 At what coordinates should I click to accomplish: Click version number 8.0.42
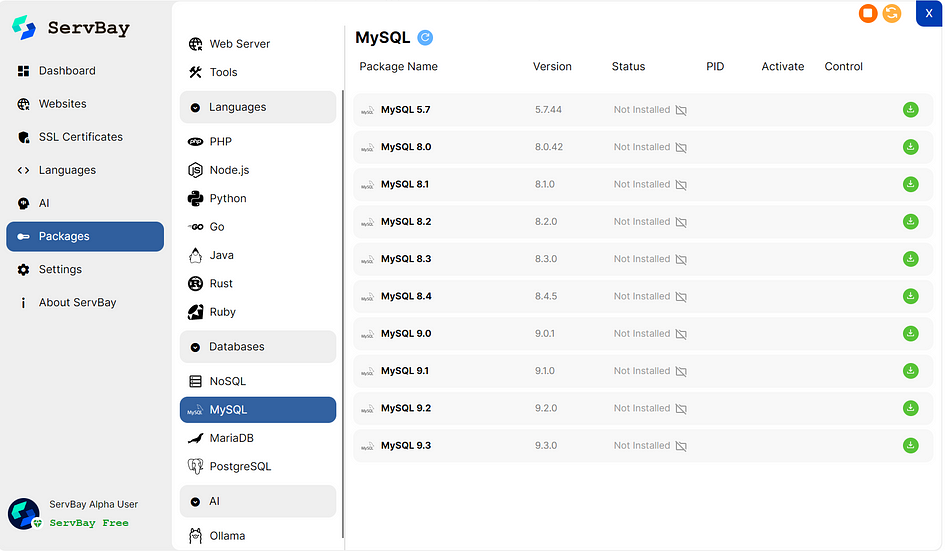[548, 147]
